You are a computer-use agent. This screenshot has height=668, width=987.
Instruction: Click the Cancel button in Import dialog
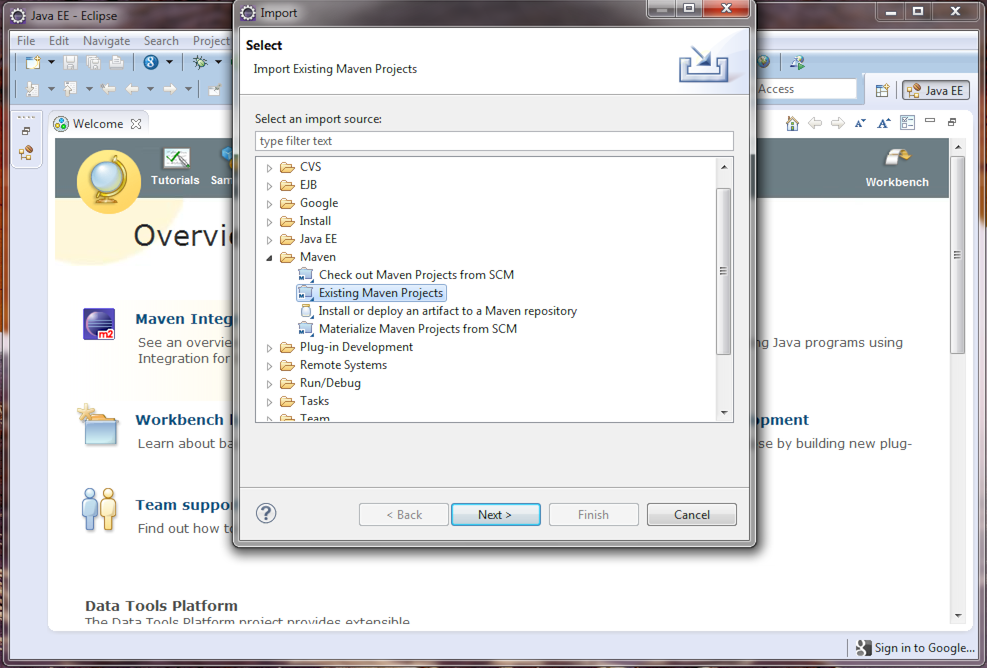click(692, 514)
